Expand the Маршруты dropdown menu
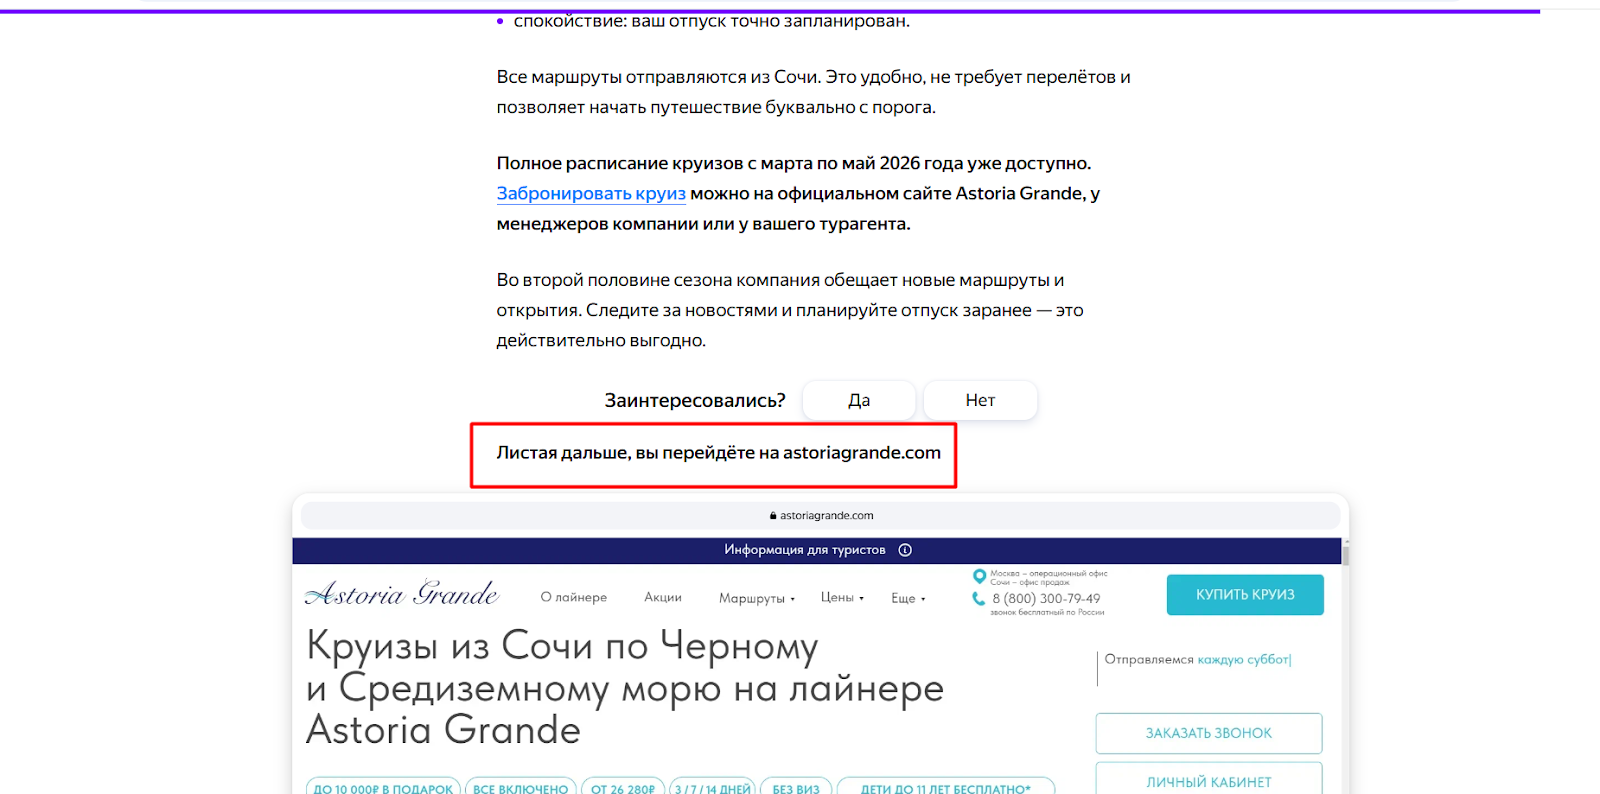The width and height of the screenshot is (1600, 794). [x=756, y=598]
